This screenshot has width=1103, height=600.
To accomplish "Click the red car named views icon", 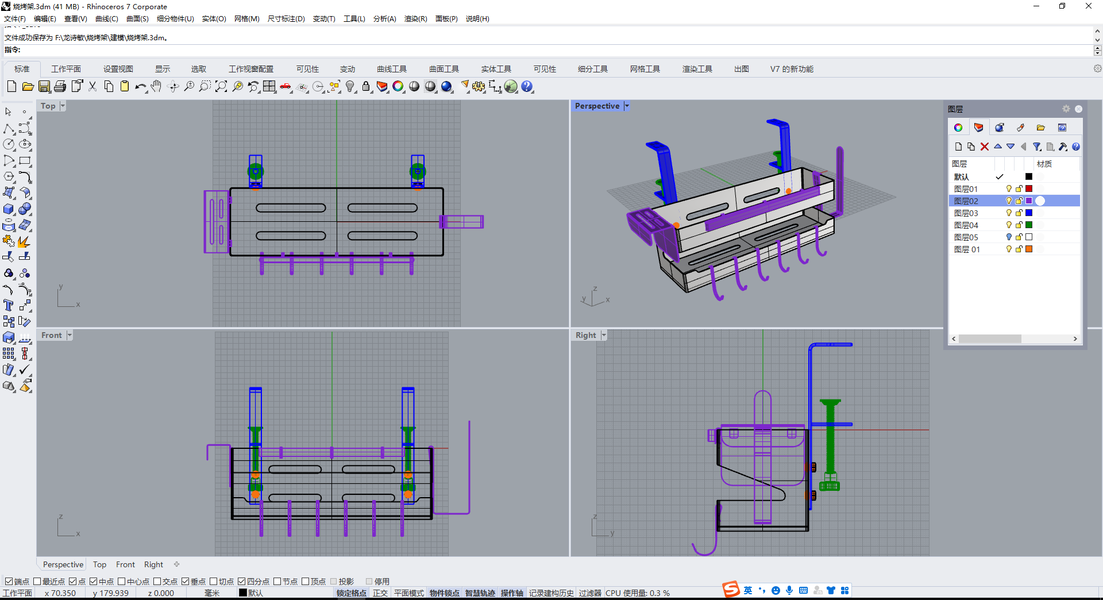I will (x=285, y=87).
